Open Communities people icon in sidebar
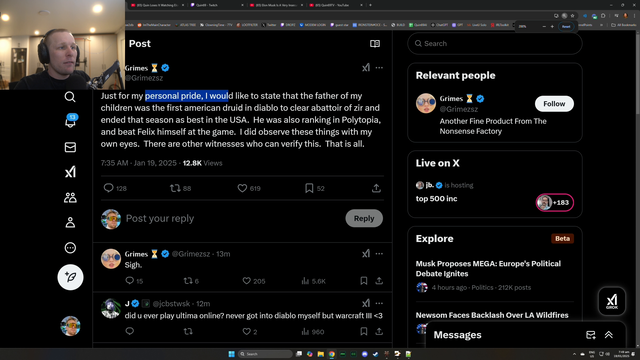 70,198
